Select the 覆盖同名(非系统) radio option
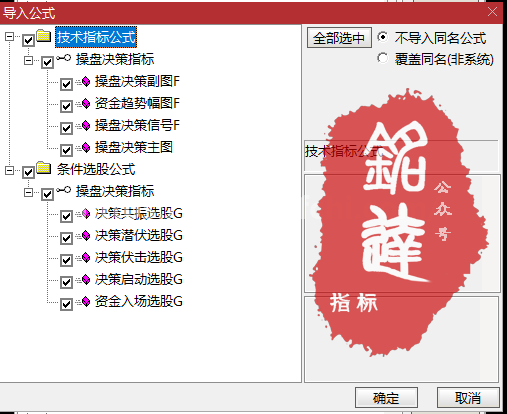 pyautogui.click(x=383, y=58)
